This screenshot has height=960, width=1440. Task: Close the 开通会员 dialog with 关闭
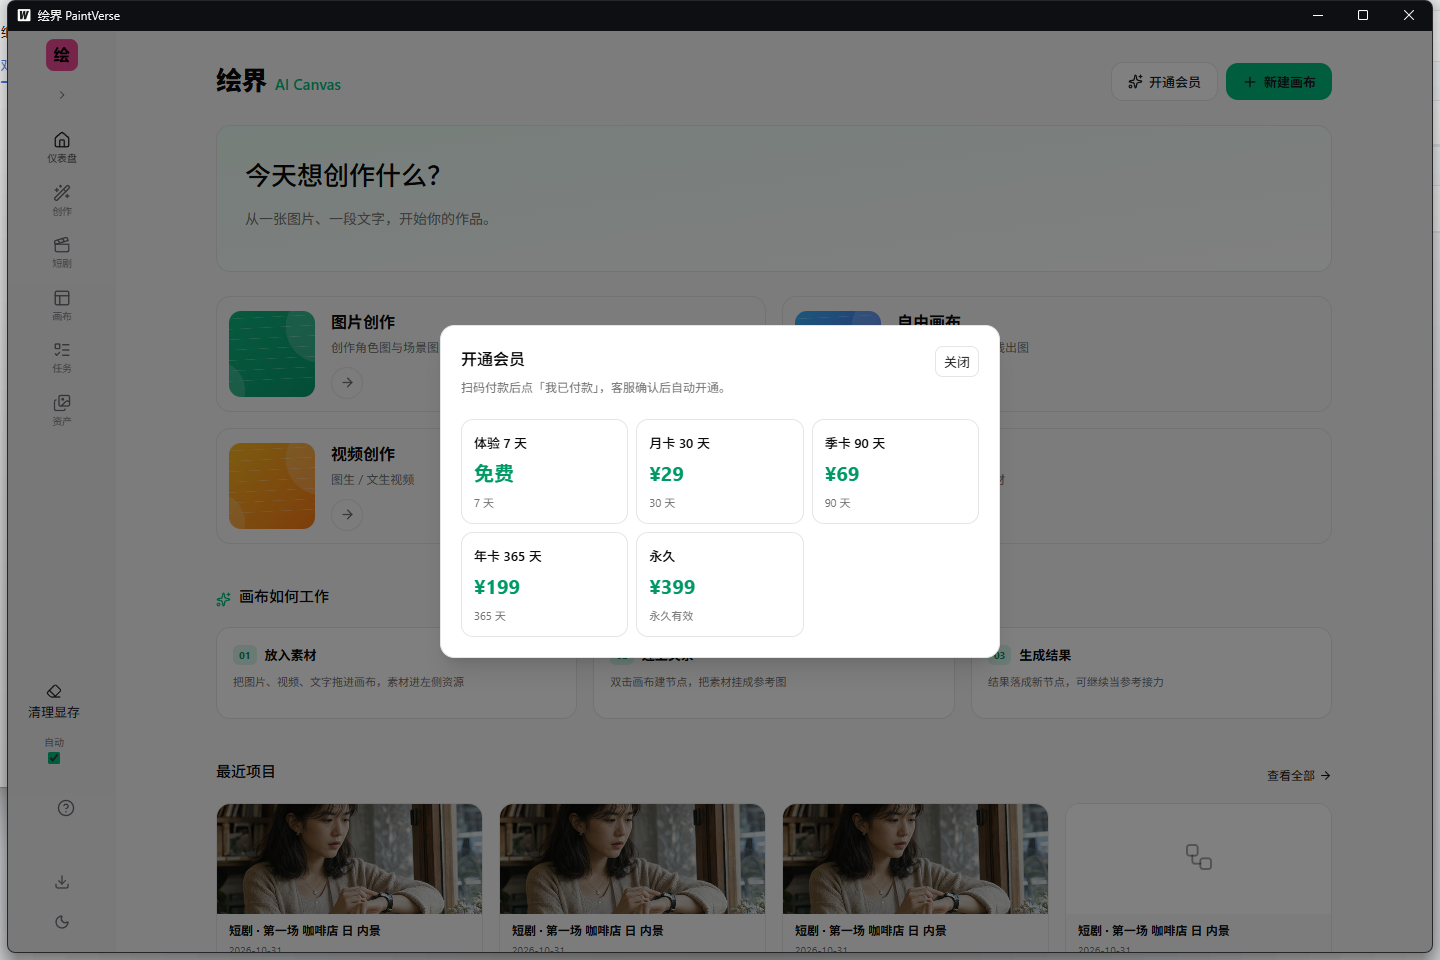pos(957,362)
